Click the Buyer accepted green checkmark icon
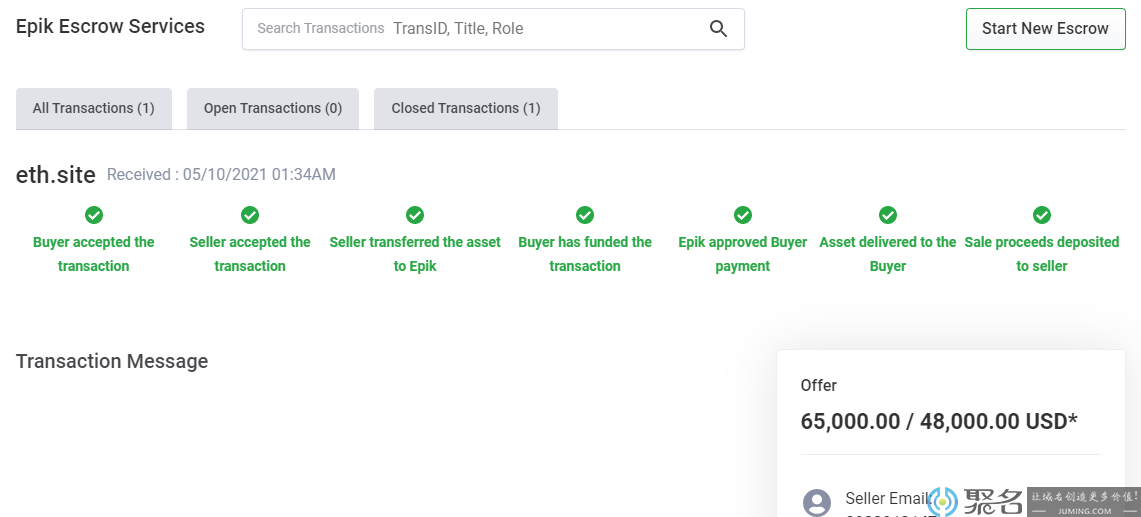 tap(94, 215)
